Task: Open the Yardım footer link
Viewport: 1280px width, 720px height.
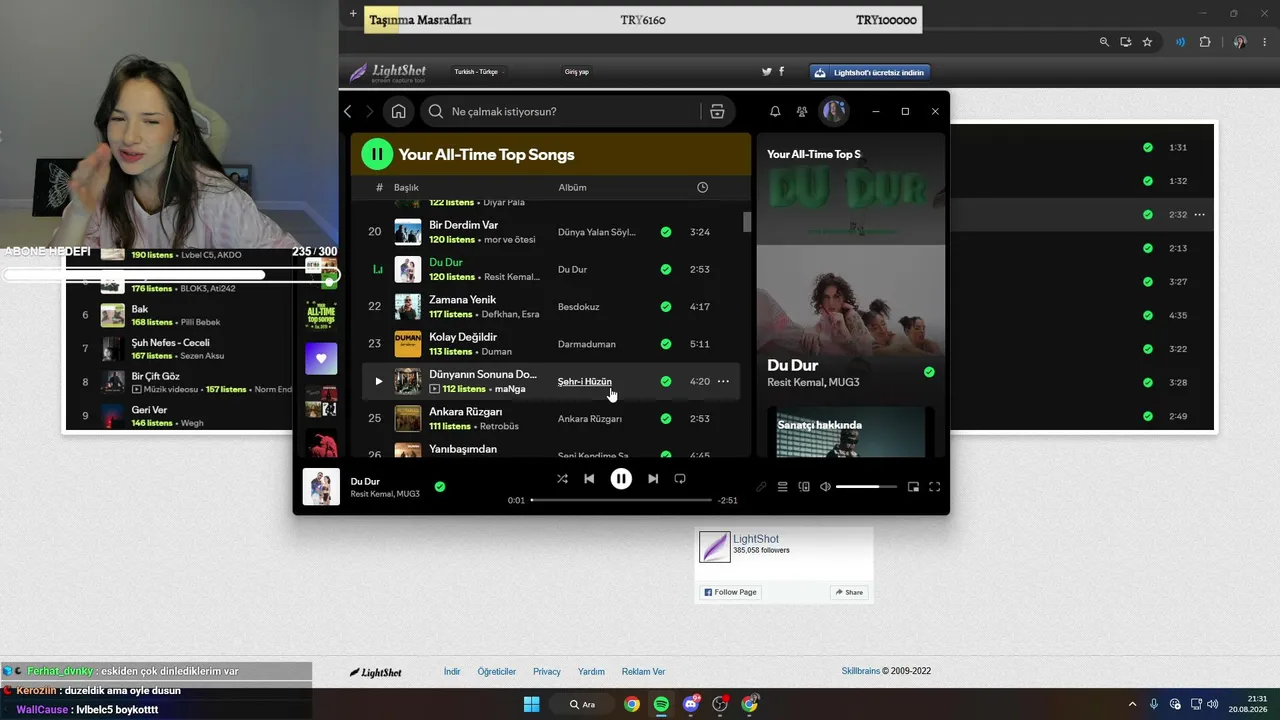Action: 591,672
